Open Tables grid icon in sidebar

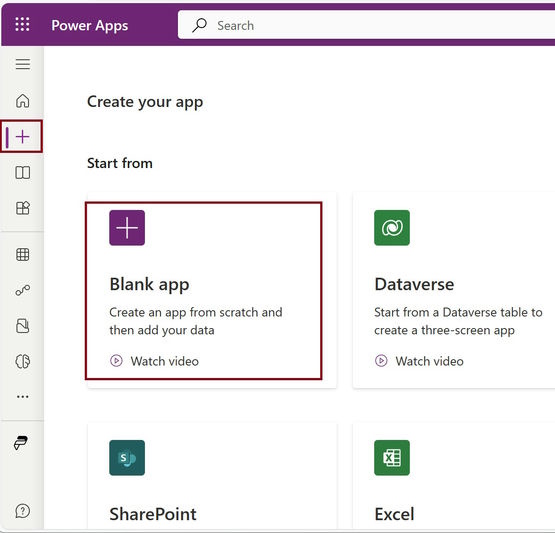point(23,254)
